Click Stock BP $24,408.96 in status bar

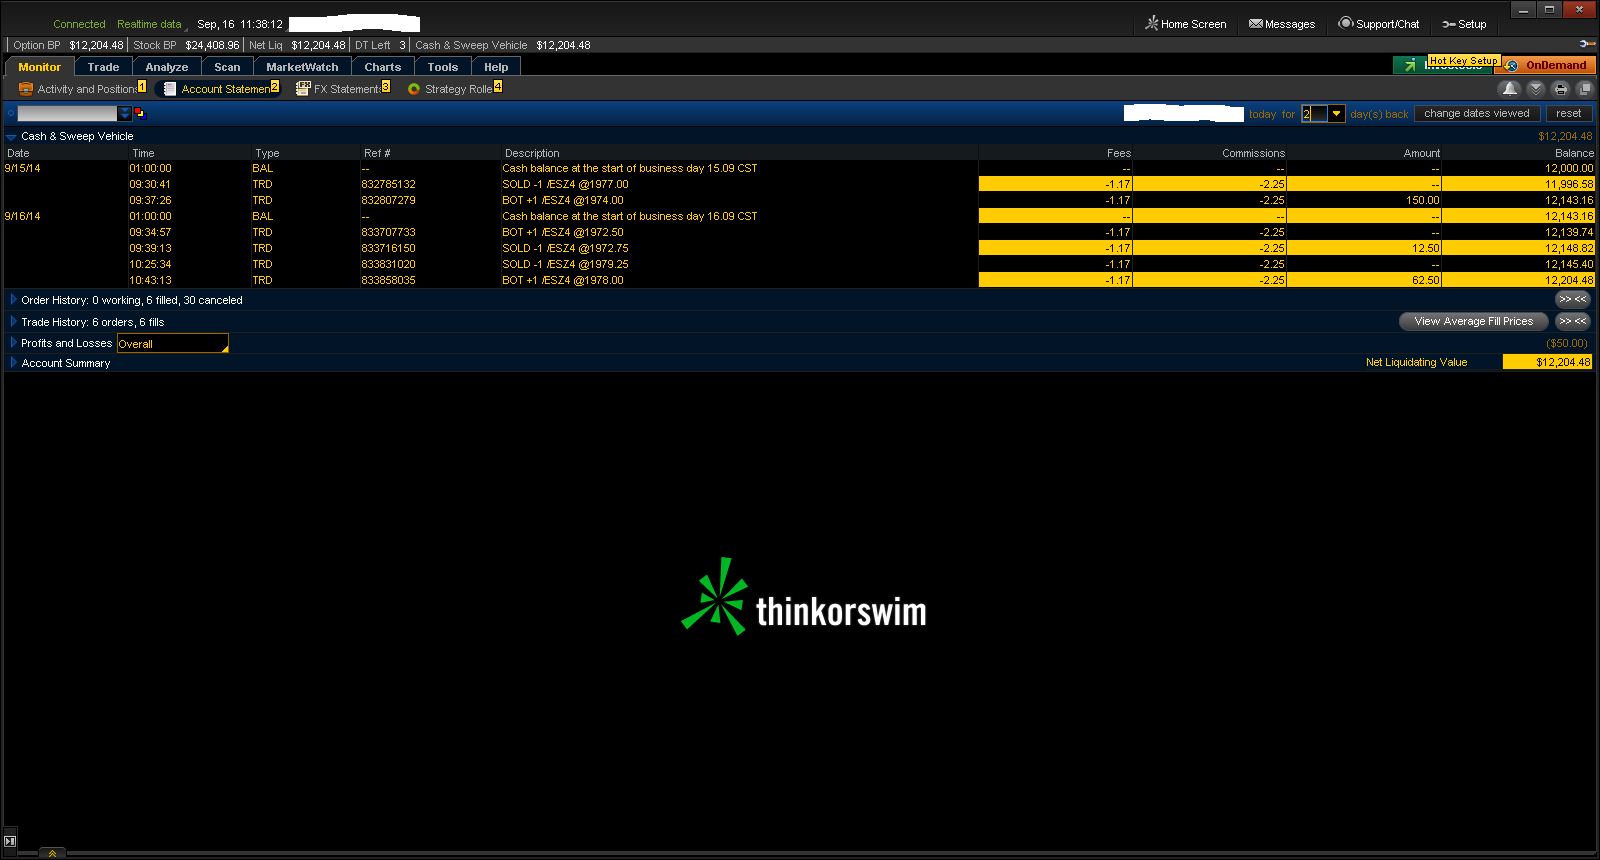coord(186,45)
